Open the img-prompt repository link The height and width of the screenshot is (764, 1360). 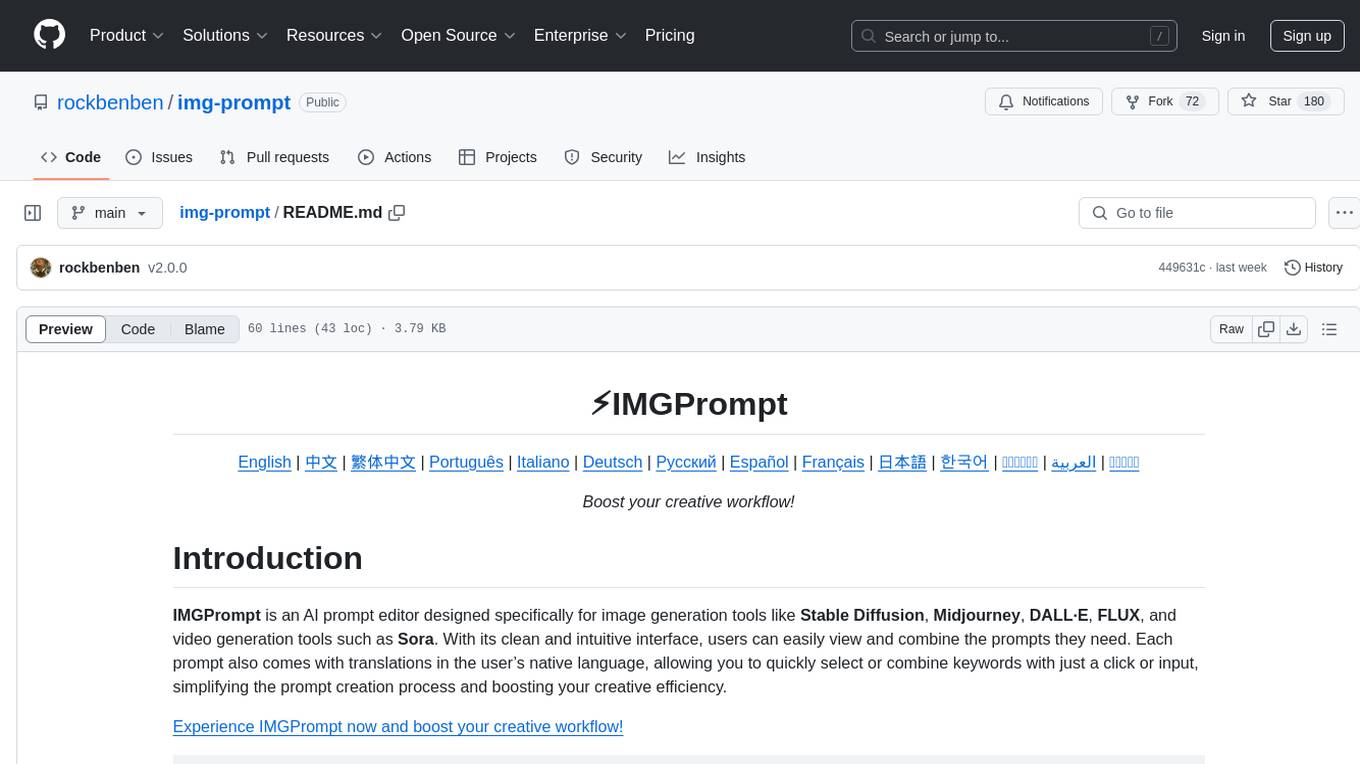click(234, 102)
